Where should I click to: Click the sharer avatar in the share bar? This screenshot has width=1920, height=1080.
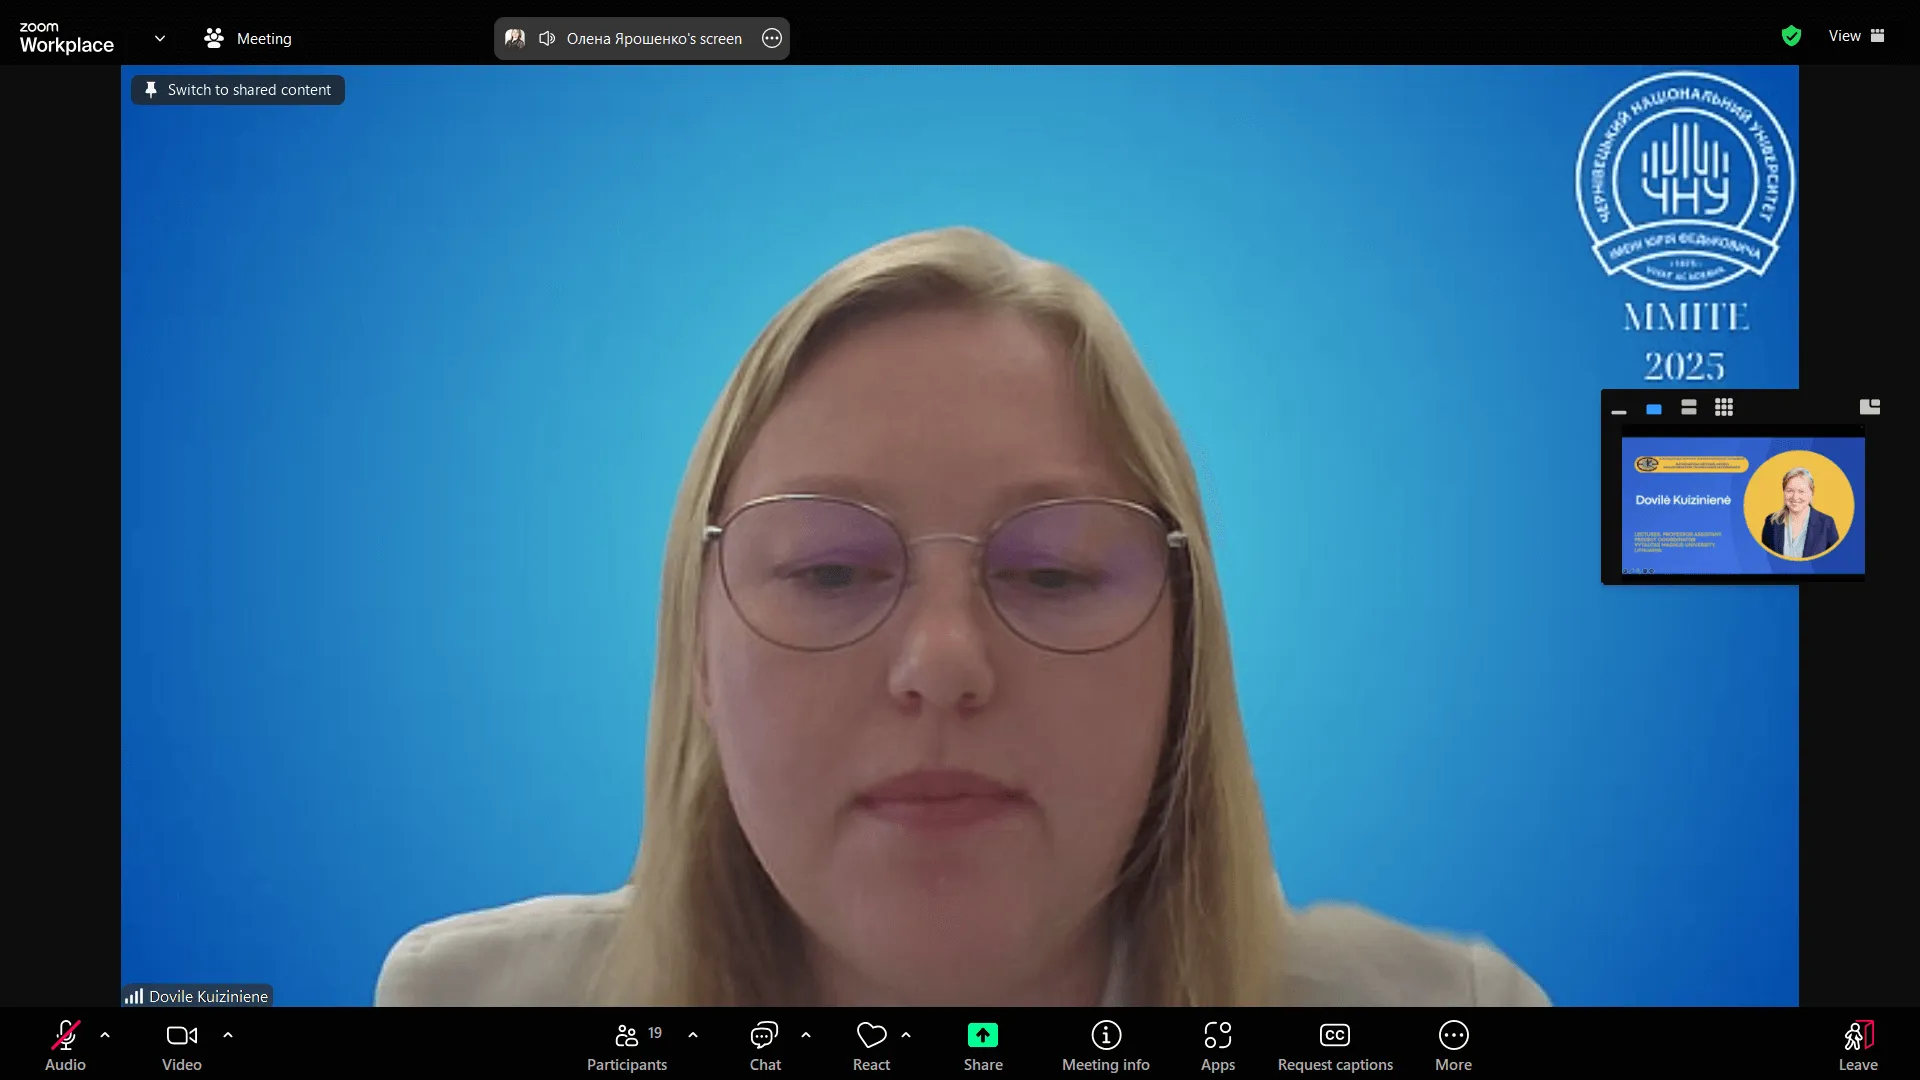tap(515, 38)
